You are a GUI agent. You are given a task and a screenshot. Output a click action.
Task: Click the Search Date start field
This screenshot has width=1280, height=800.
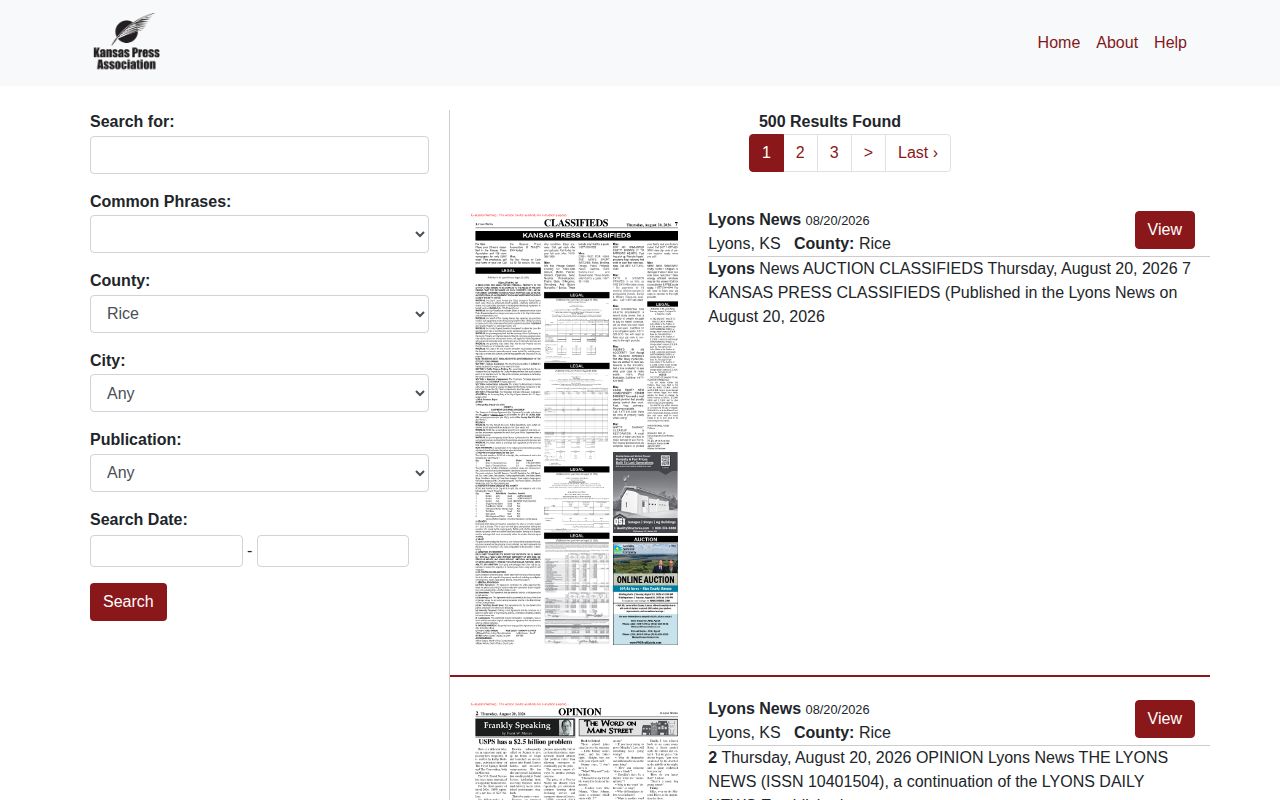(x=166, y=551)
